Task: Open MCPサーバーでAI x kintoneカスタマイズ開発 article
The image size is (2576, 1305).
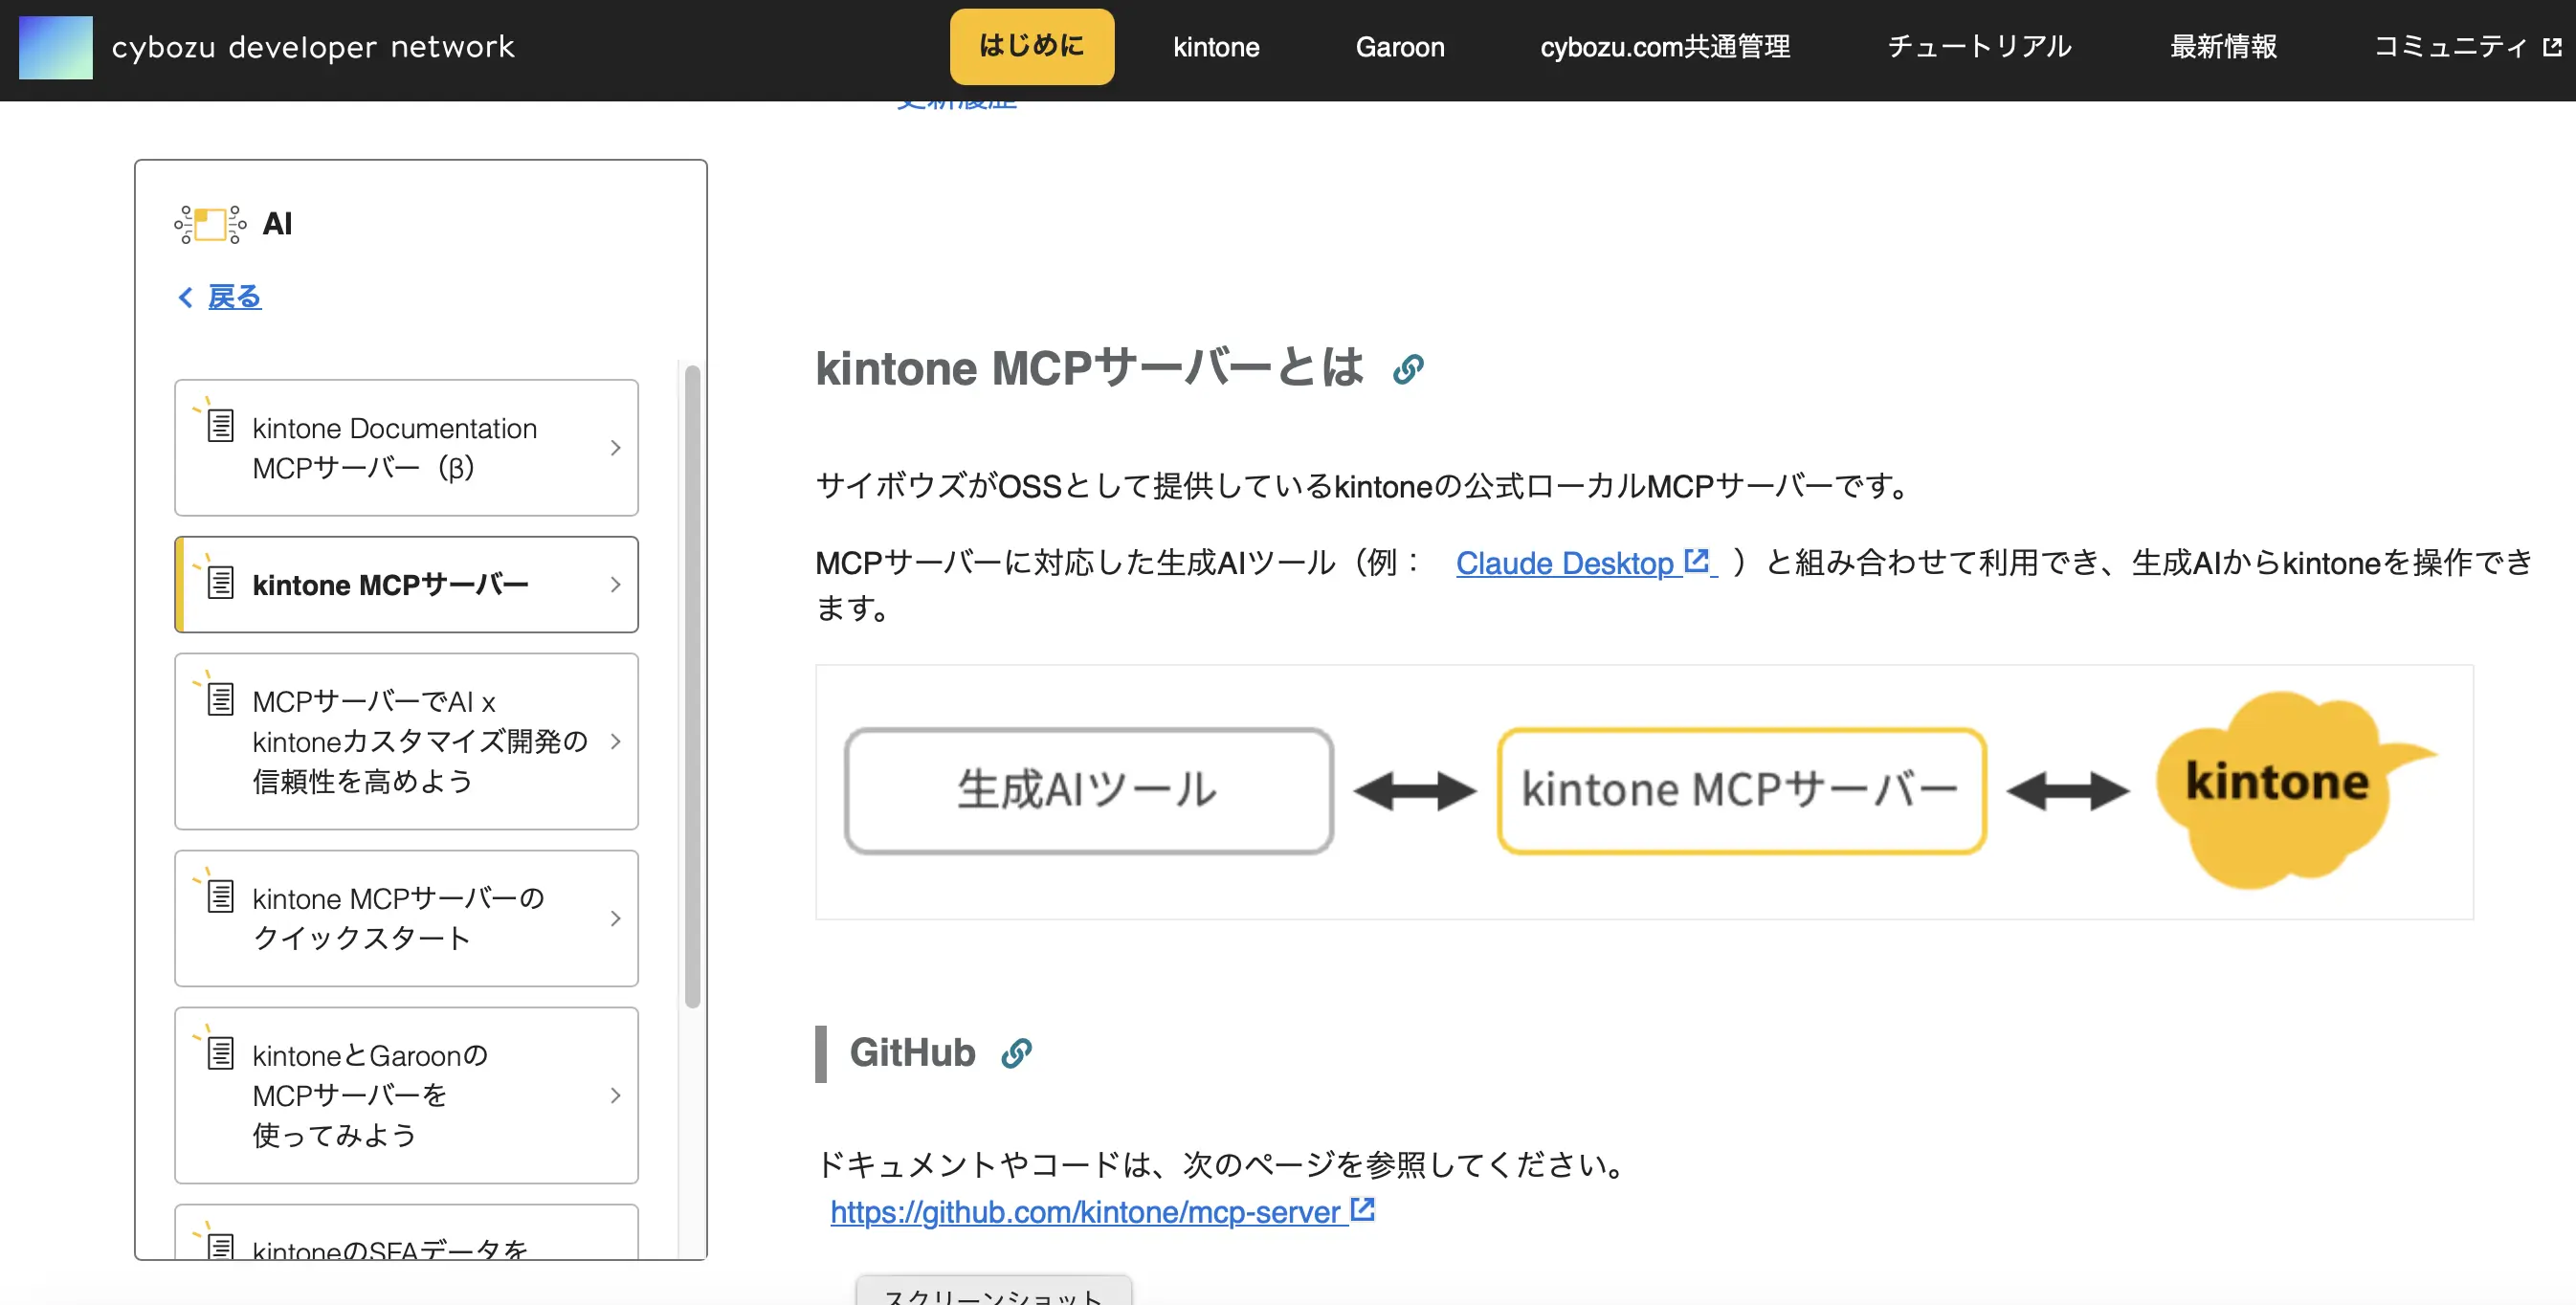Action: click(x=406, y=741)
